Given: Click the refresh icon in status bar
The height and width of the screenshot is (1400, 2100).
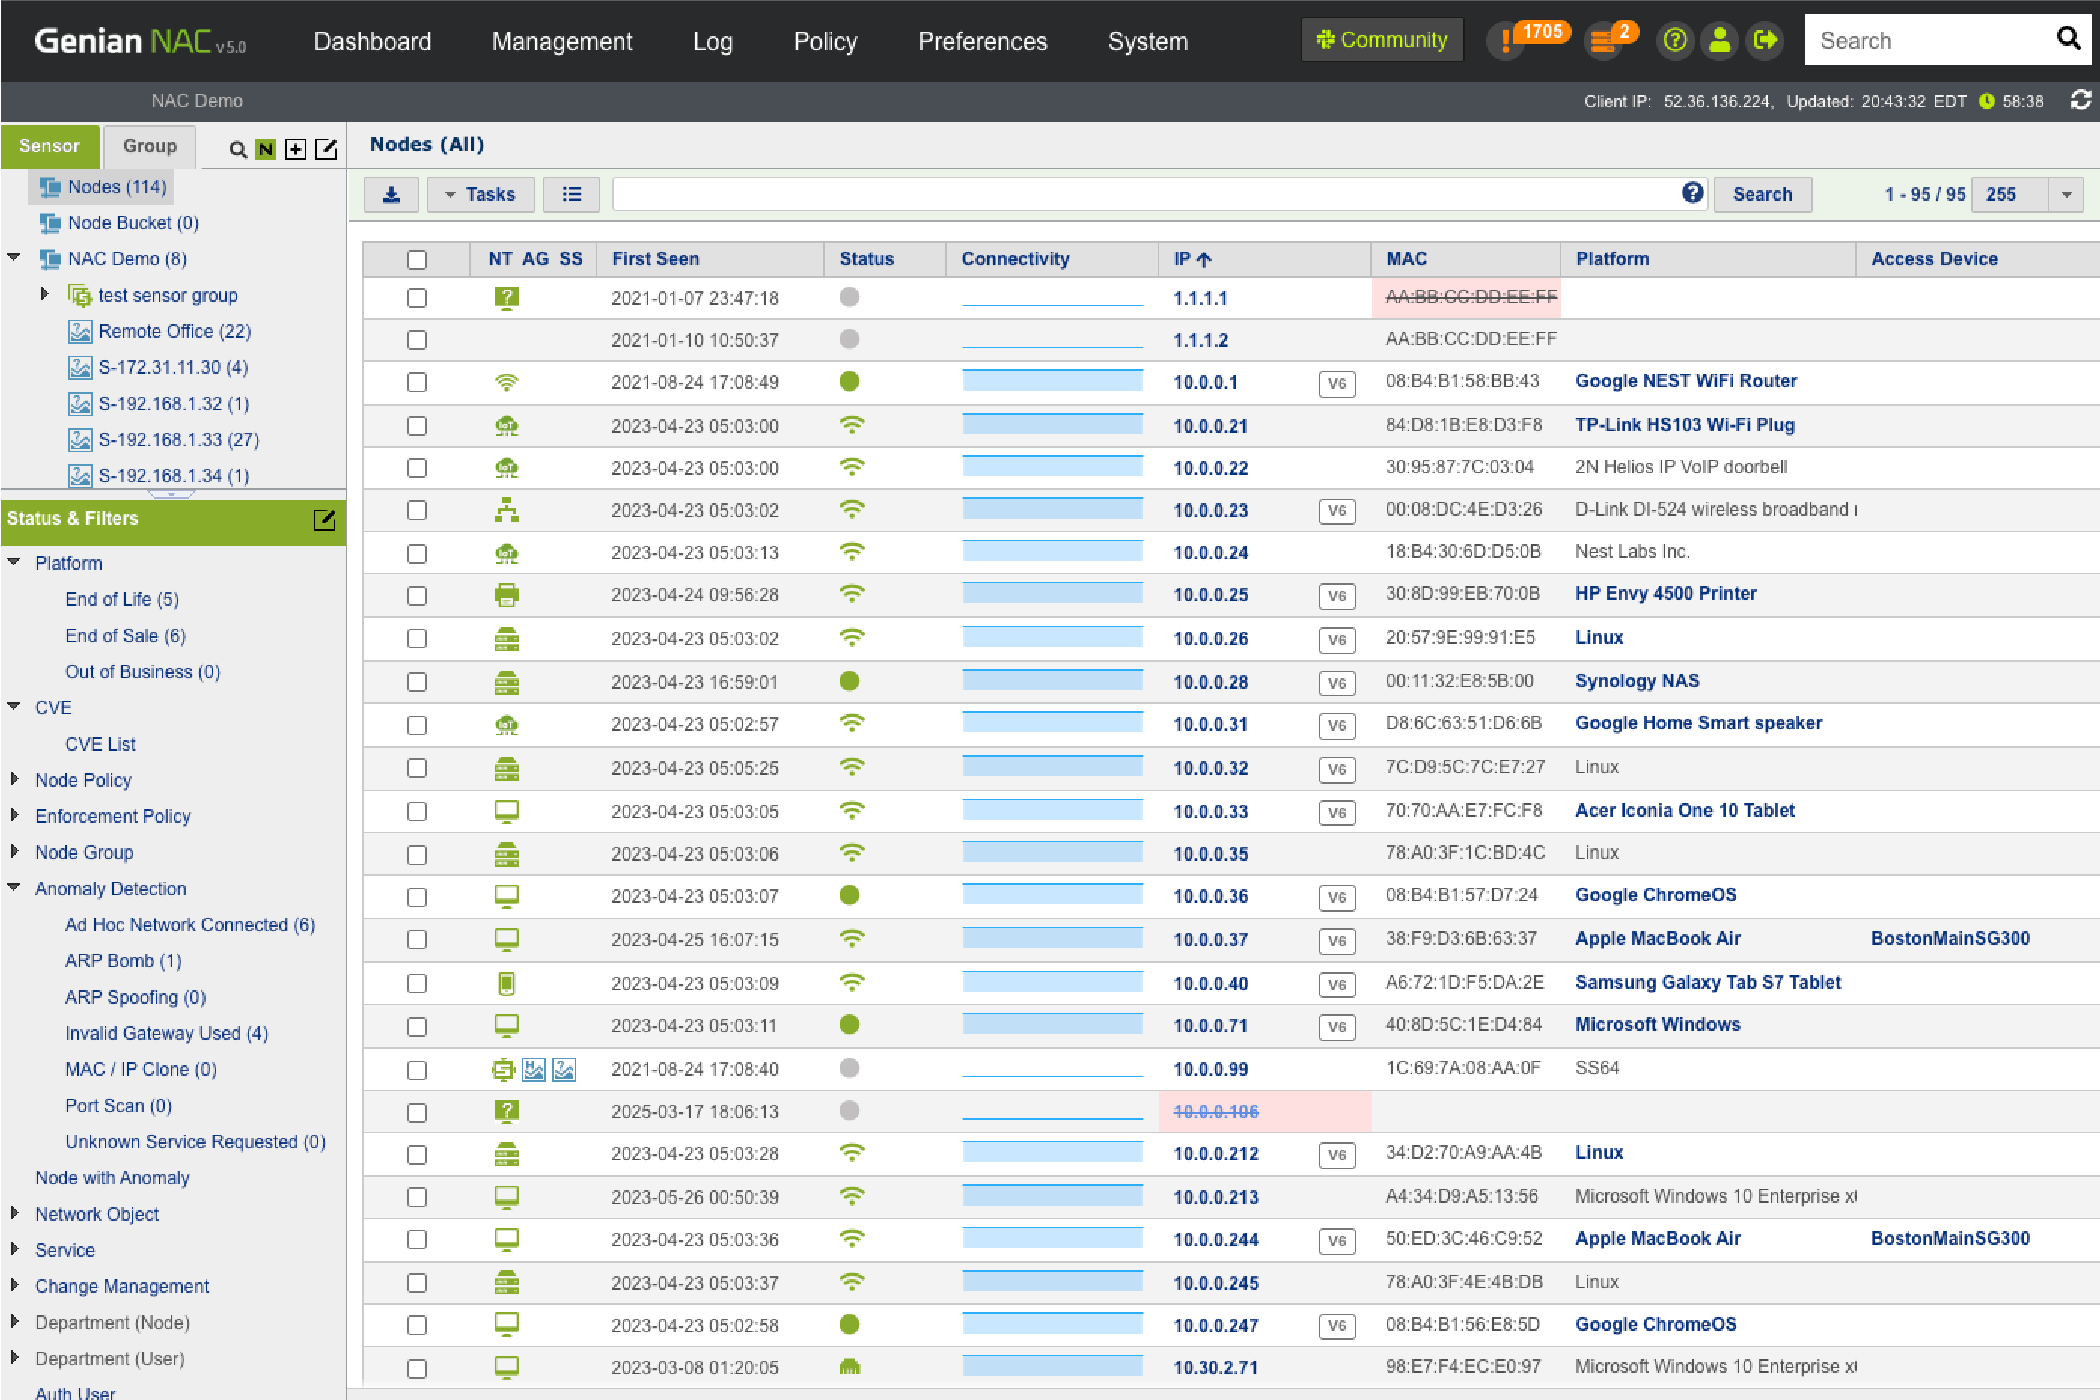Looking at the screenshot, I should [x=2080, y=100].
